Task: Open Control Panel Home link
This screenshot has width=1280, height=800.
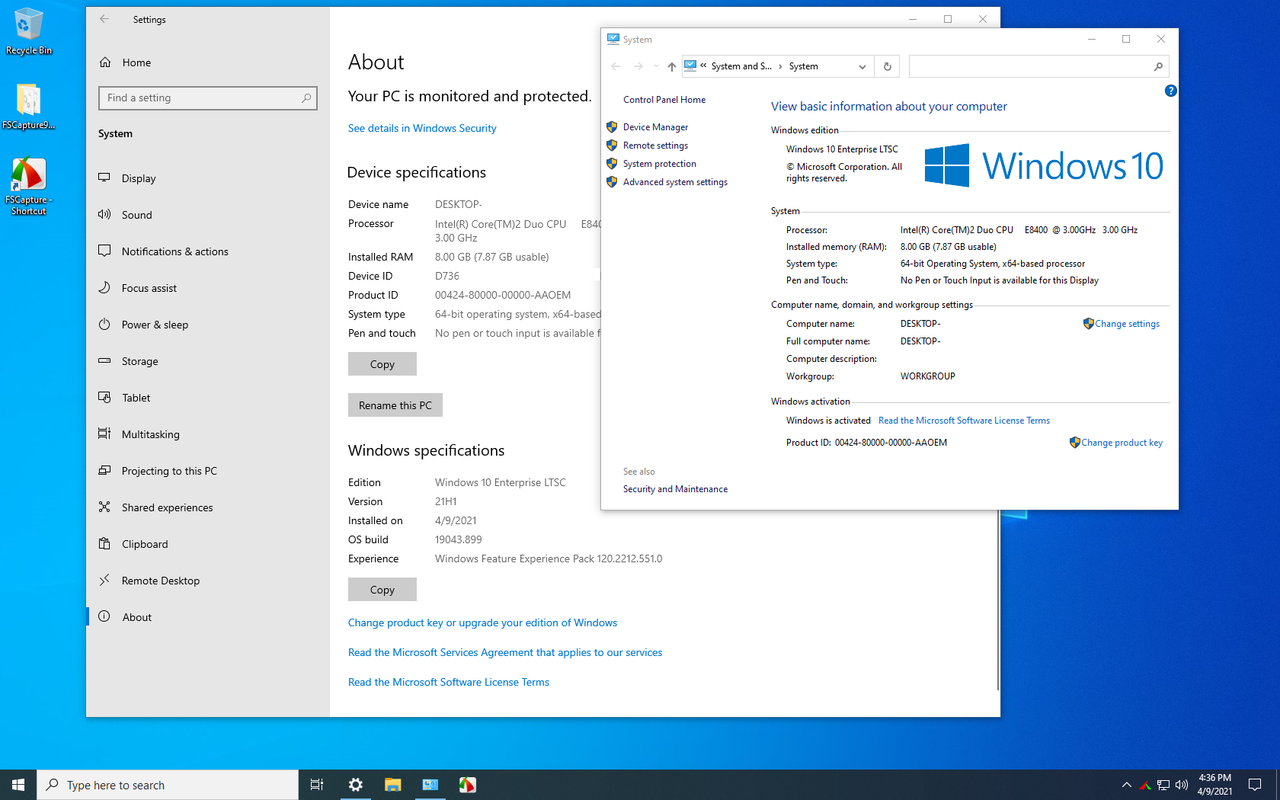Action: [x=664, y=100]
